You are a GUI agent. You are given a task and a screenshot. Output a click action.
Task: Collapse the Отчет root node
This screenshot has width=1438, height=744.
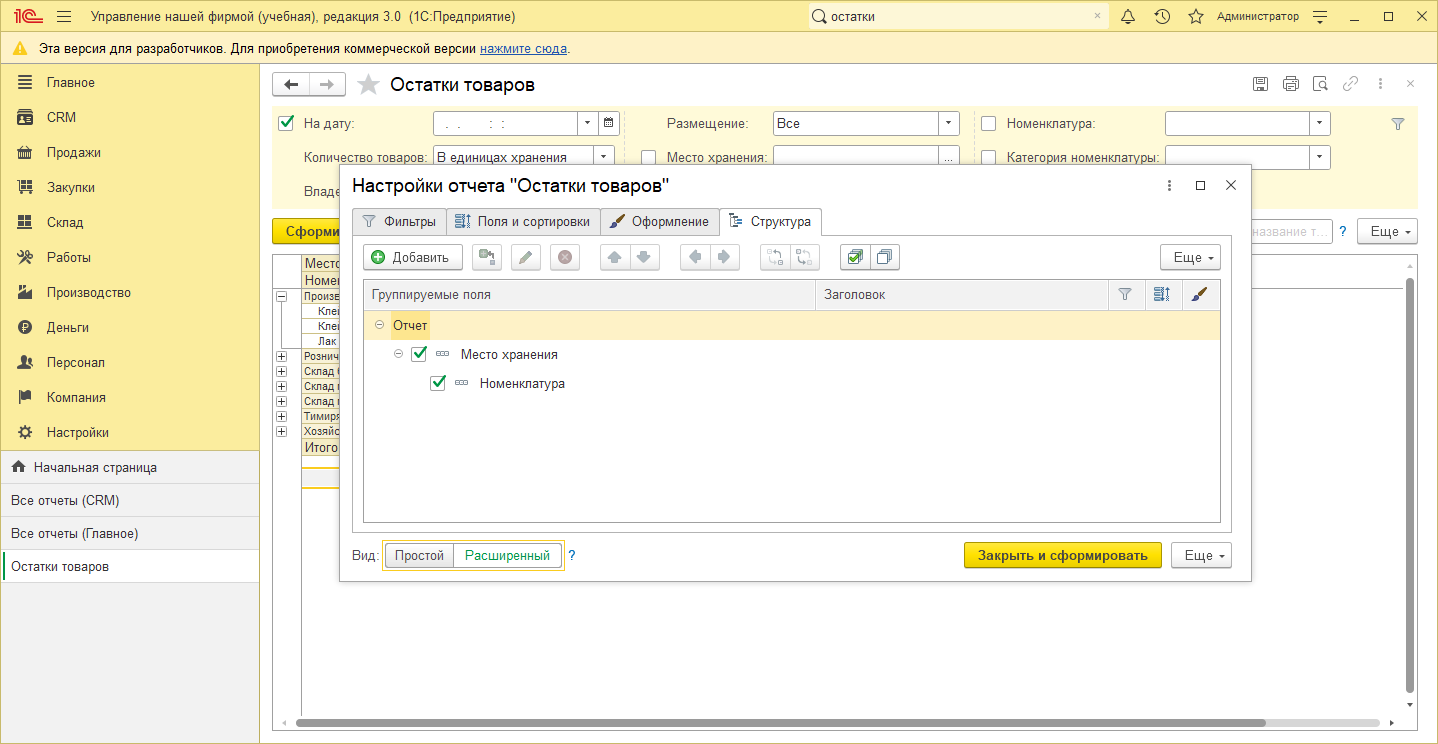point(379,326)
